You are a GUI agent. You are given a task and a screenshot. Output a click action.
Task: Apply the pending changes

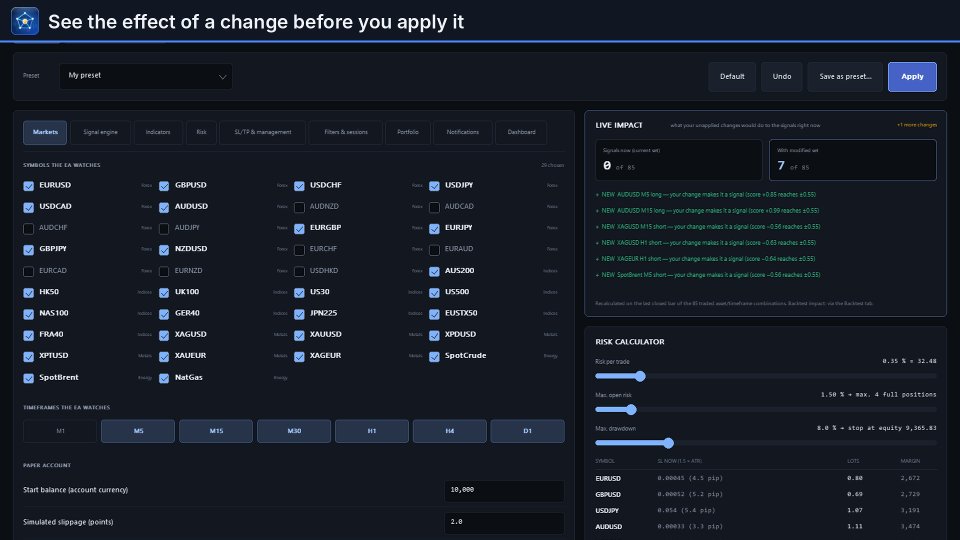pos(912,77)
